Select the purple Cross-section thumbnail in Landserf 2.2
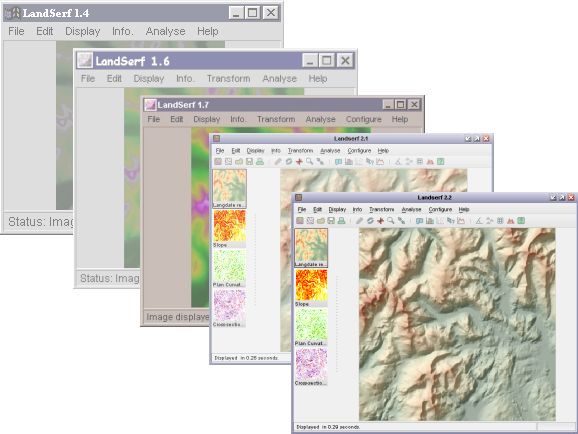The image size is (578, 434). [311, 367]
